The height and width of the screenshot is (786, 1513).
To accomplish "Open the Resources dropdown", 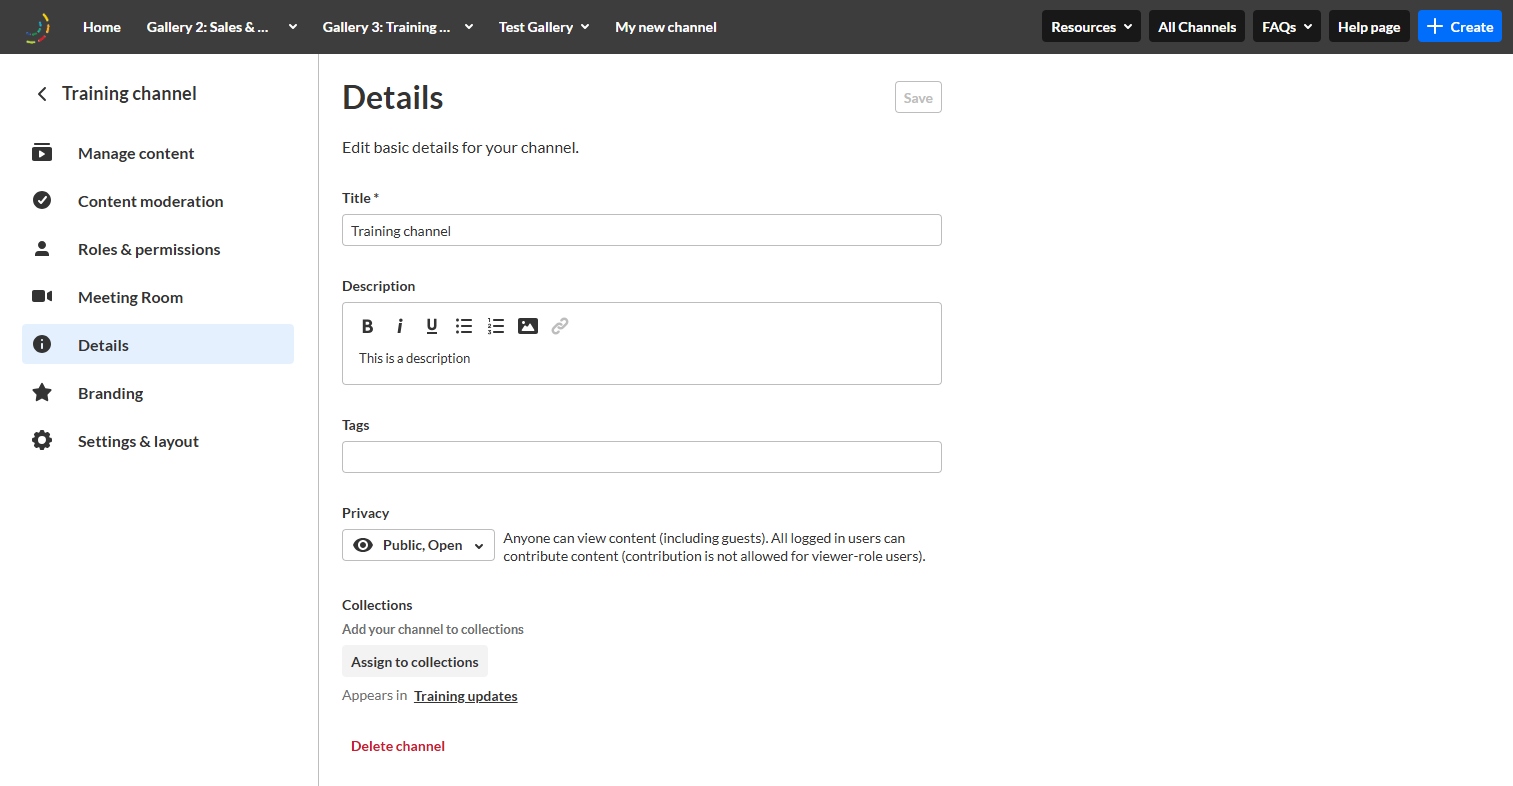I will [1091, 27].
